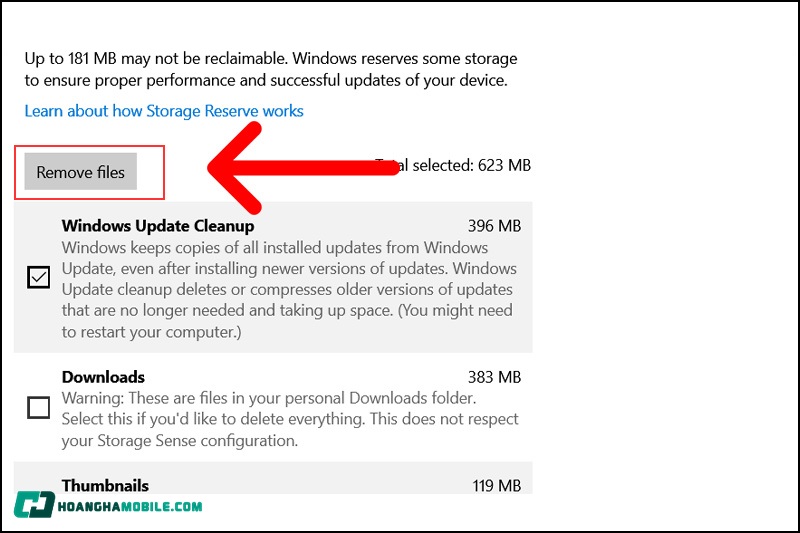Viewport: 800px width, 533px height.
Task: Click the 383 MB size label
Action: (494, 377)
